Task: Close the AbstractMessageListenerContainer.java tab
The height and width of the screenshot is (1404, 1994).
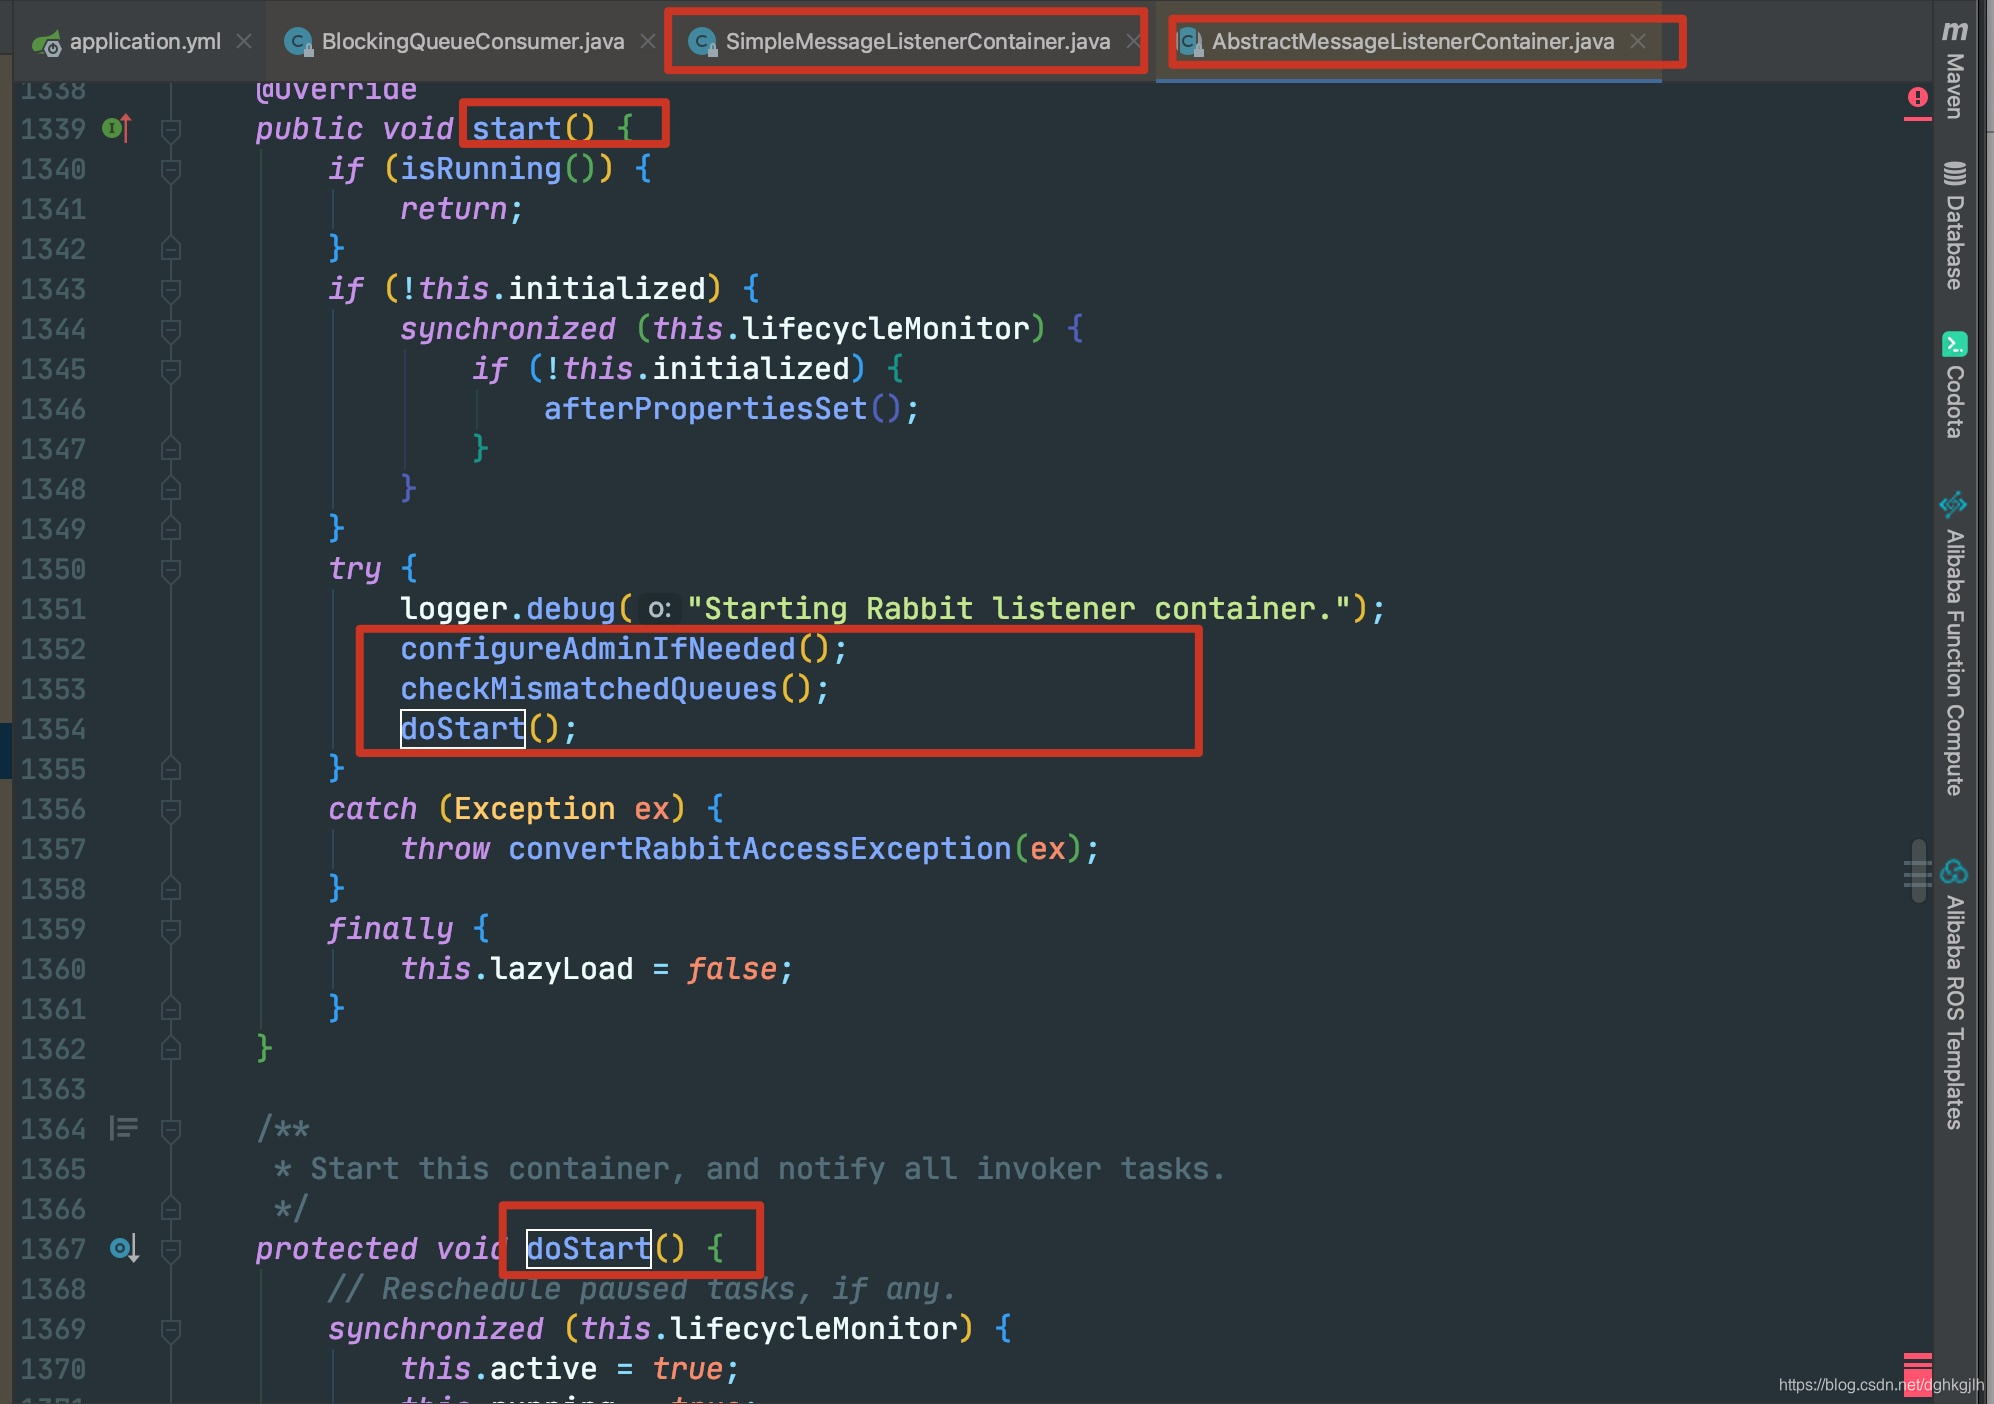Action: click(x=1637, y=41)
